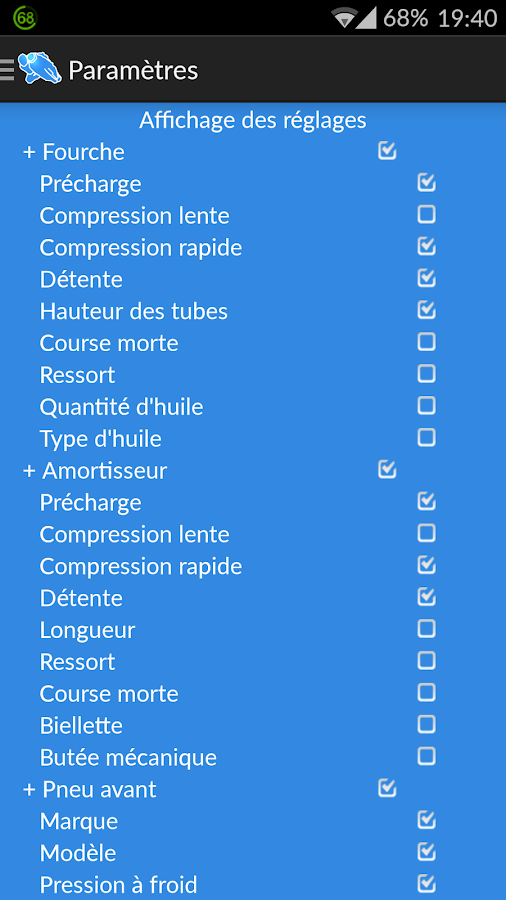Tap the Affichage des réglages heading
The image size is (506, 900).
tap(252, 121)
